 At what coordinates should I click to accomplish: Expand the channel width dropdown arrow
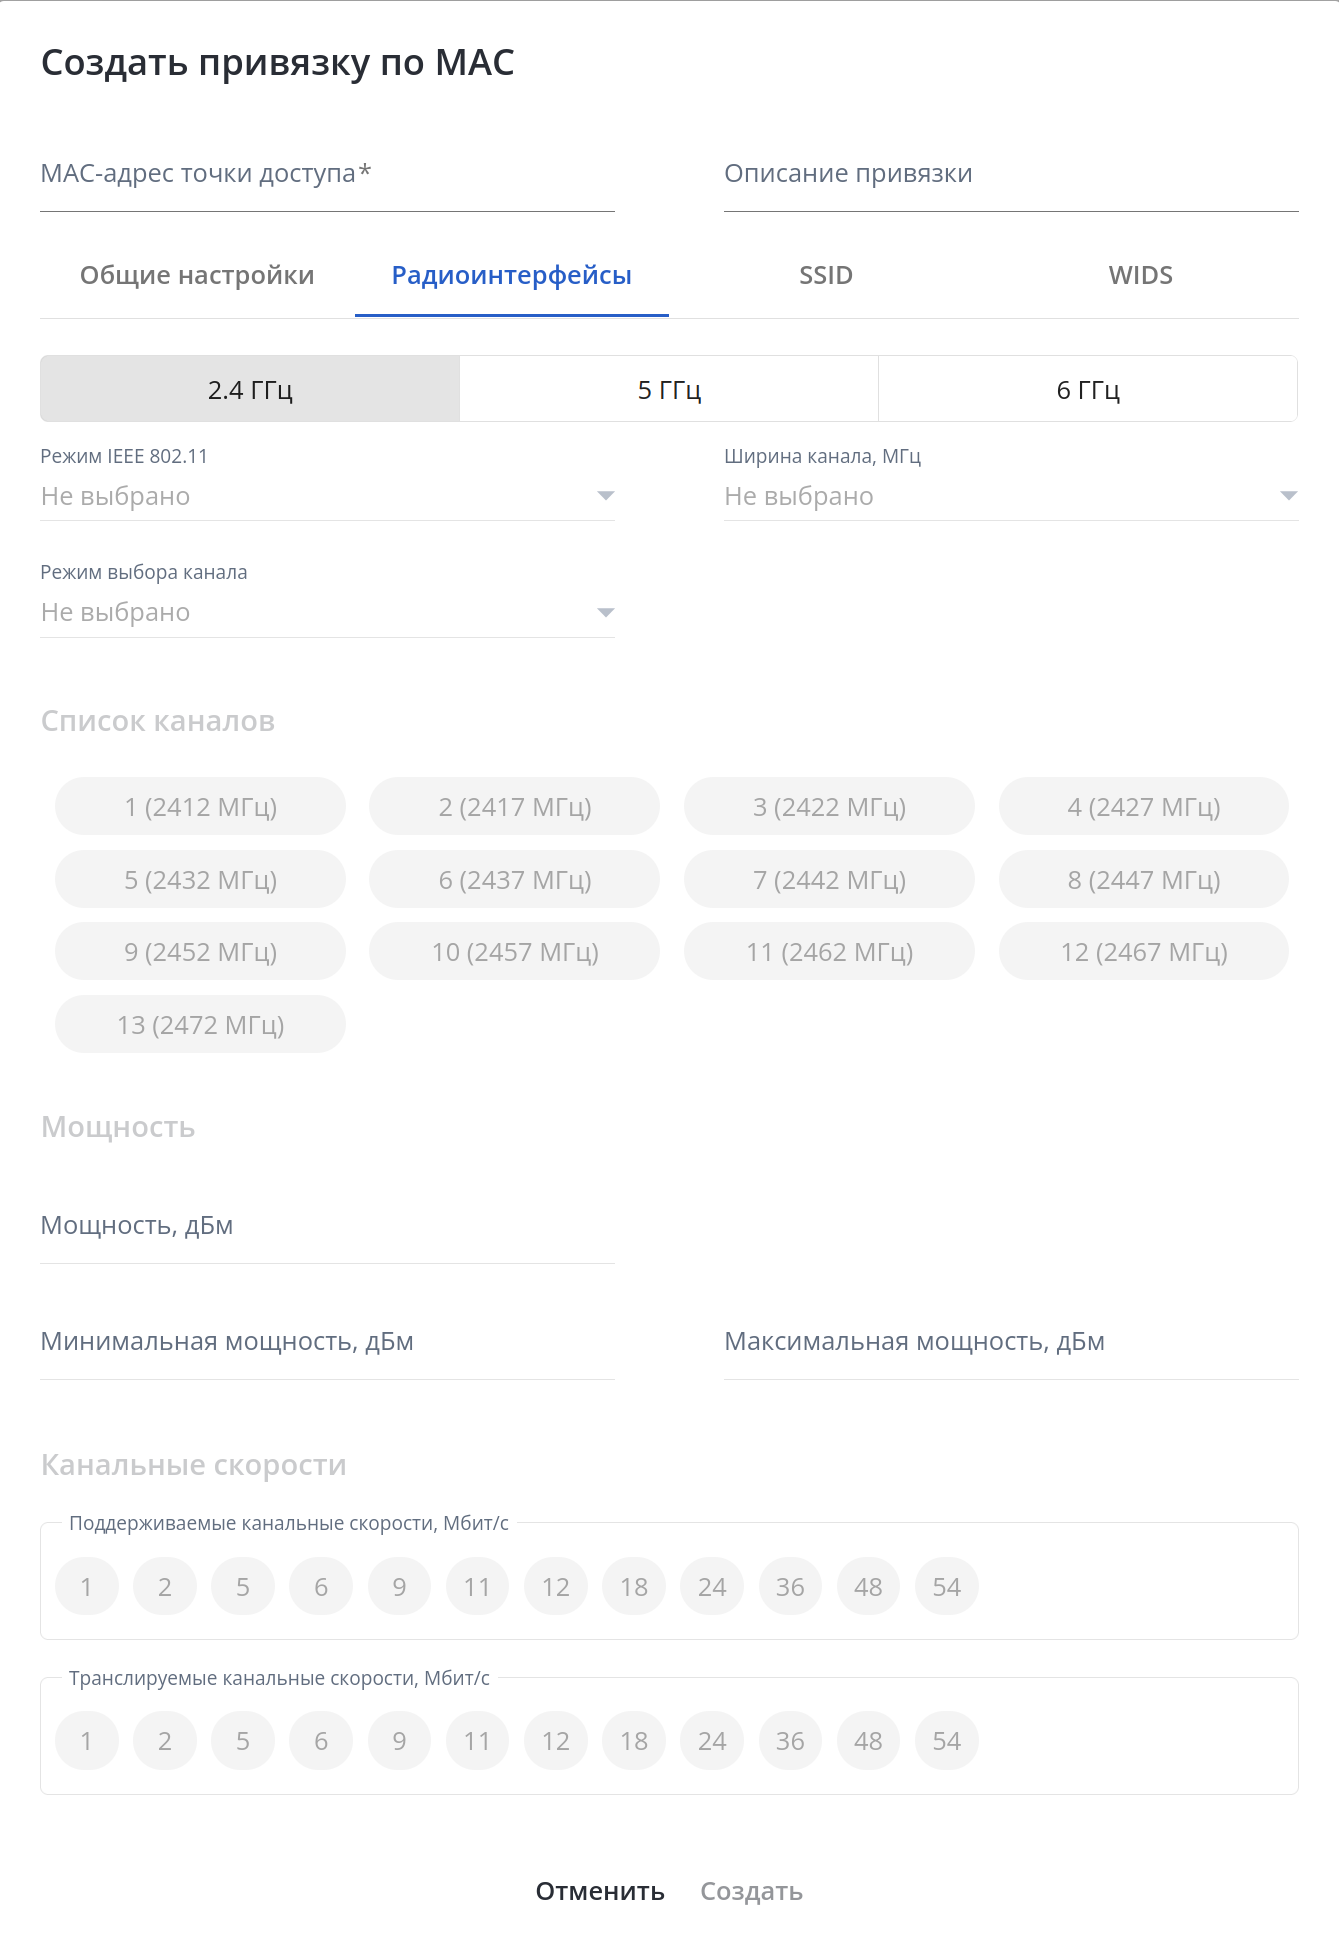[x=1288, y=496]
